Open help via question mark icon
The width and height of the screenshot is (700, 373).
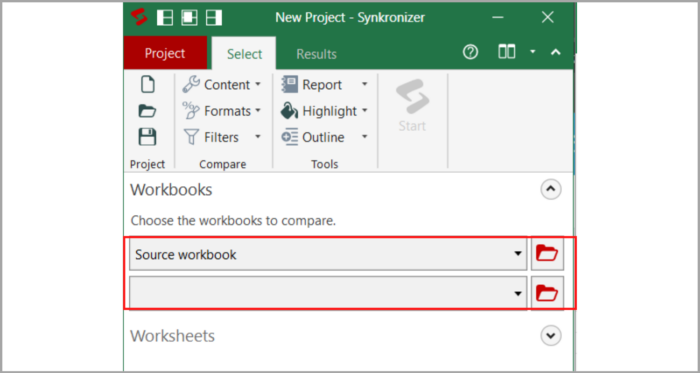(470, 53)
